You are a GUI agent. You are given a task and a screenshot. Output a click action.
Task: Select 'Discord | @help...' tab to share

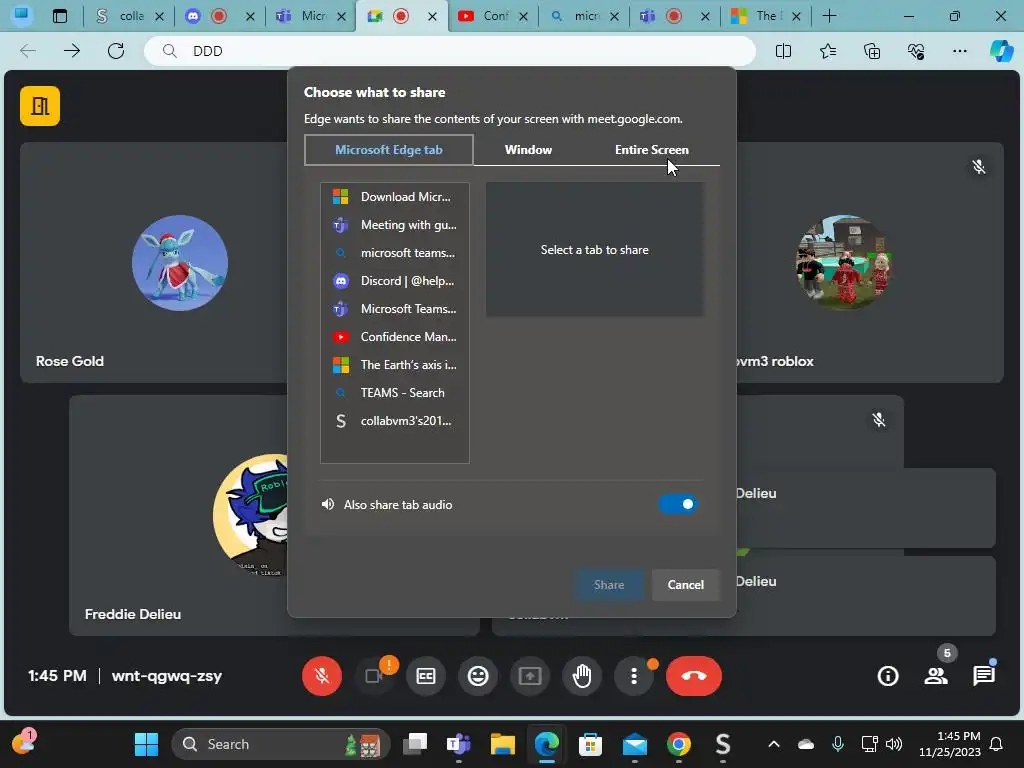pyautogui.click(x=395, y=281)
